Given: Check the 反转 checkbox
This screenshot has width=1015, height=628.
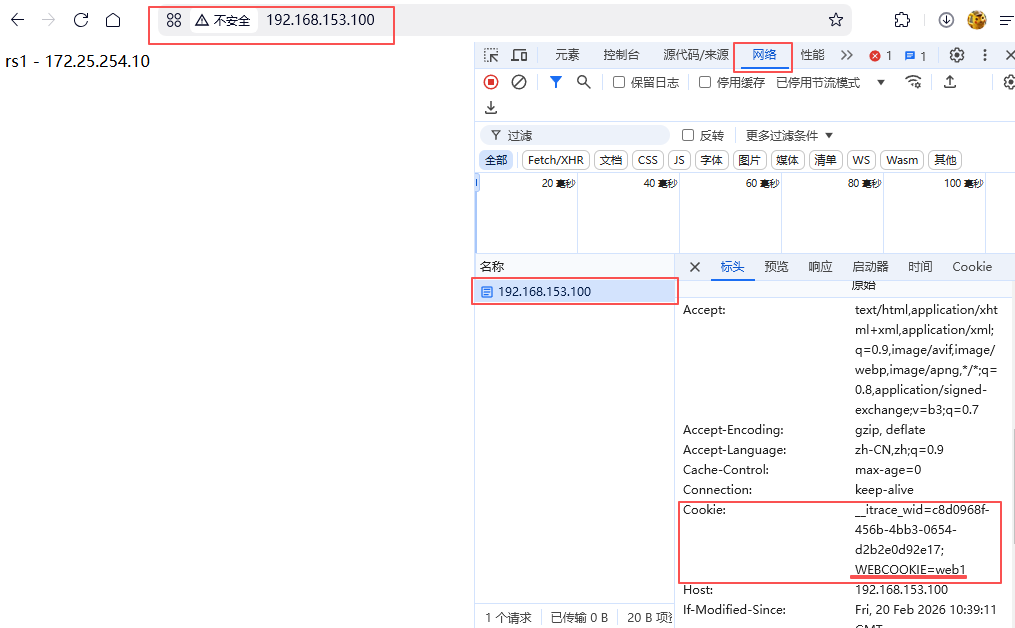Looking at the screenshot, I should click(x=688, y=135).
